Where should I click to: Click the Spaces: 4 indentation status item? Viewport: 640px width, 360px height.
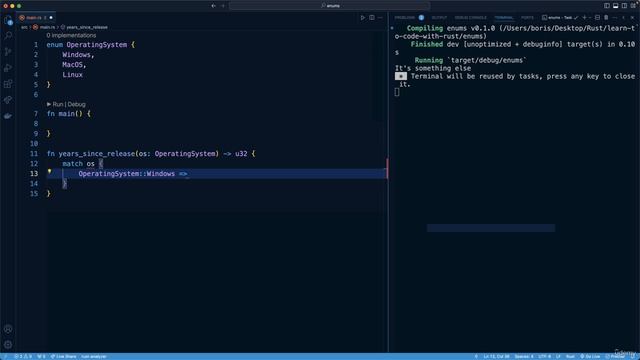pos(524,356)
